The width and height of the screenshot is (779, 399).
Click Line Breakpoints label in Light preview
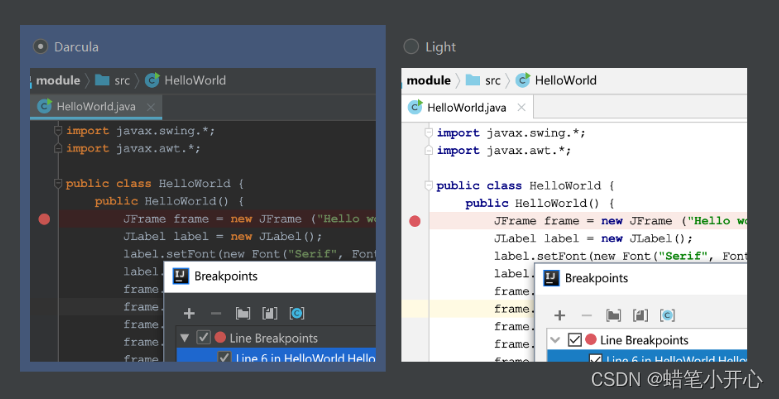pyautogui.click(x=644, y=340)
